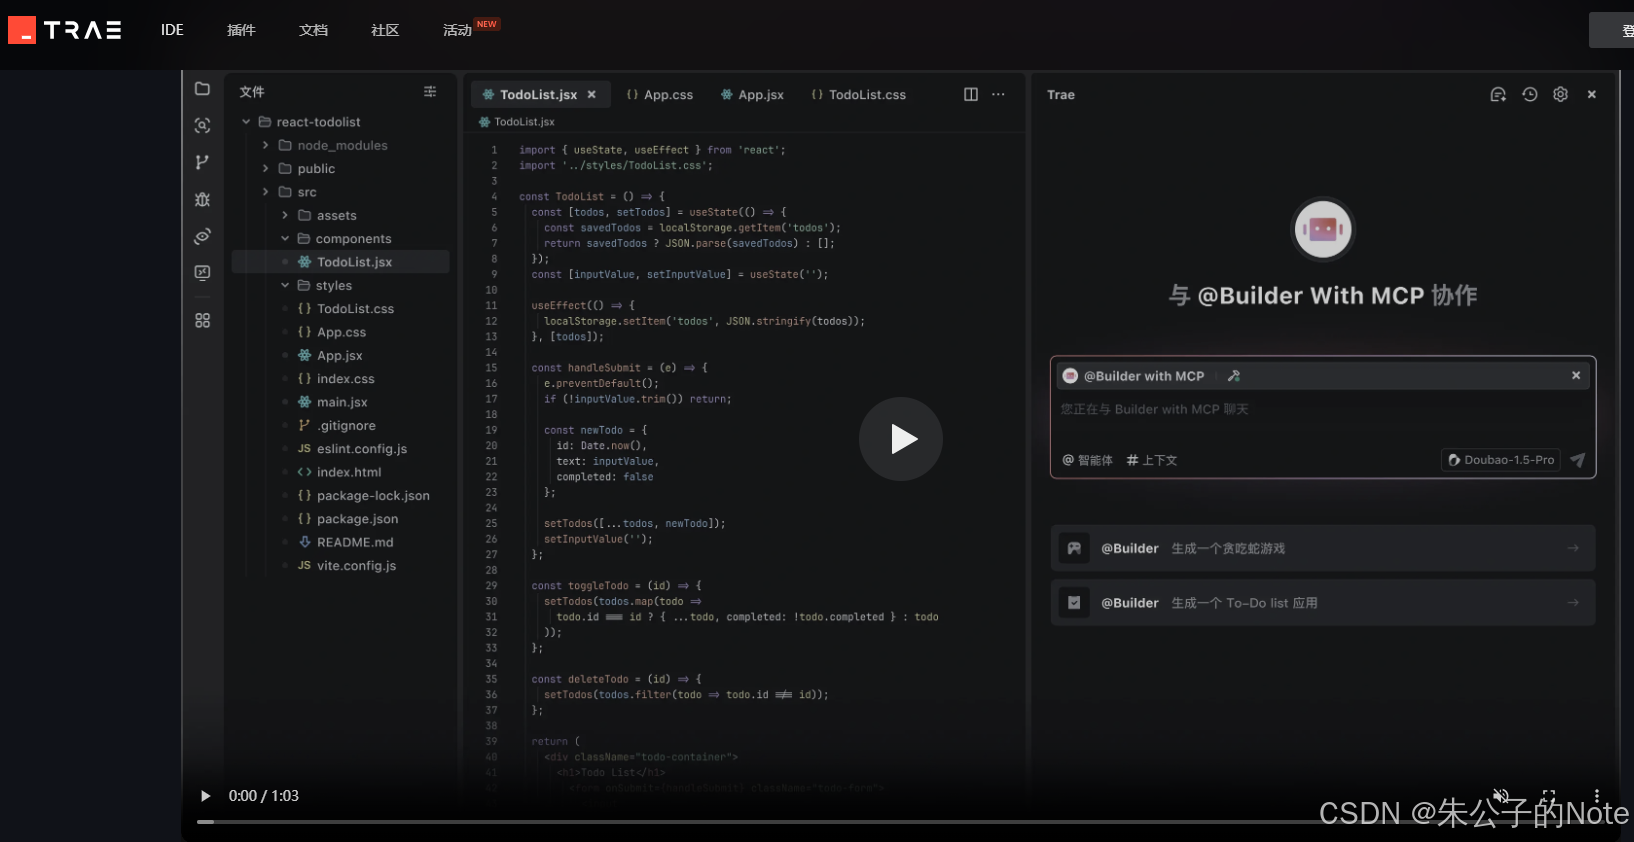1634x842 pixels.
Task: Click the robot avatar icon
Action: point(1322,229)
